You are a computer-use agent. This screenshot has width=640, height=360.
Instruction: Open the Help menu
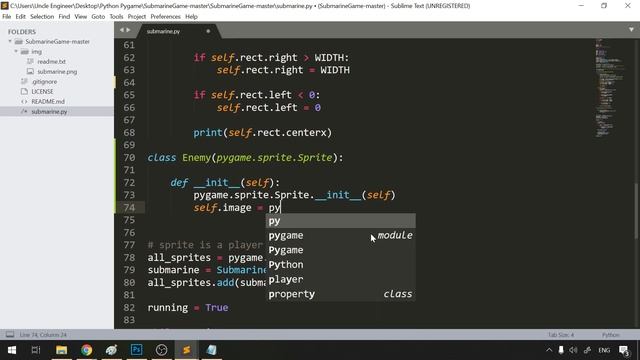191,17
